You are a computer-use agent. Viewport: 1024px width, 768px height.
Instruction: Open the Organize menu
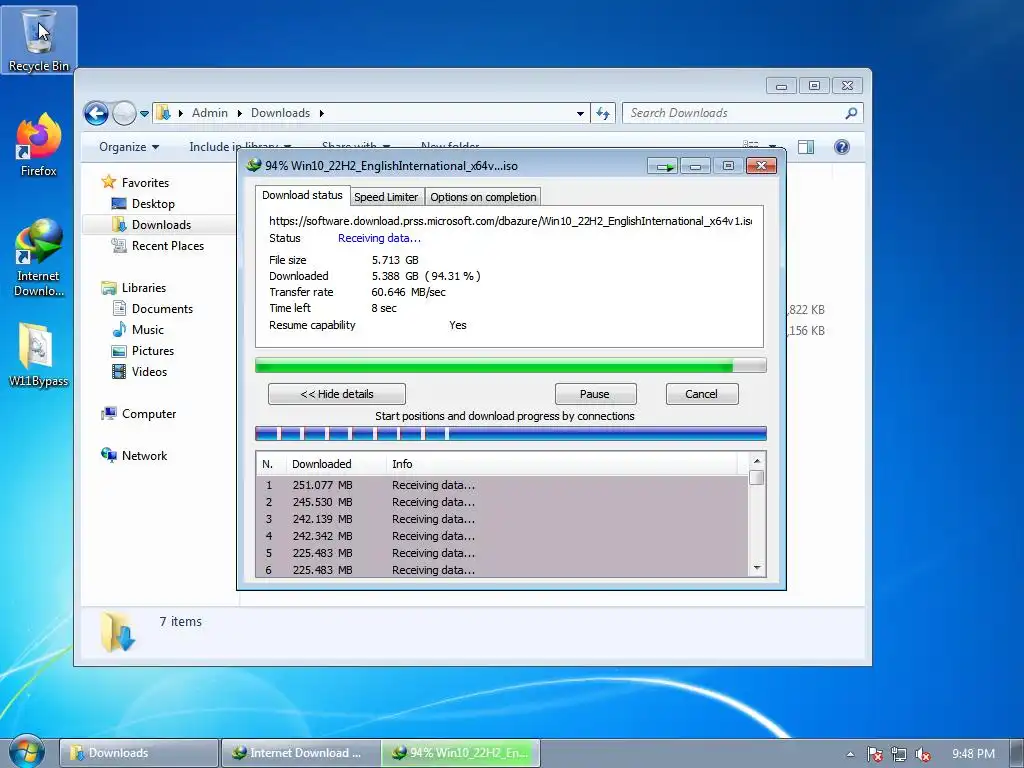pos(129,147)
